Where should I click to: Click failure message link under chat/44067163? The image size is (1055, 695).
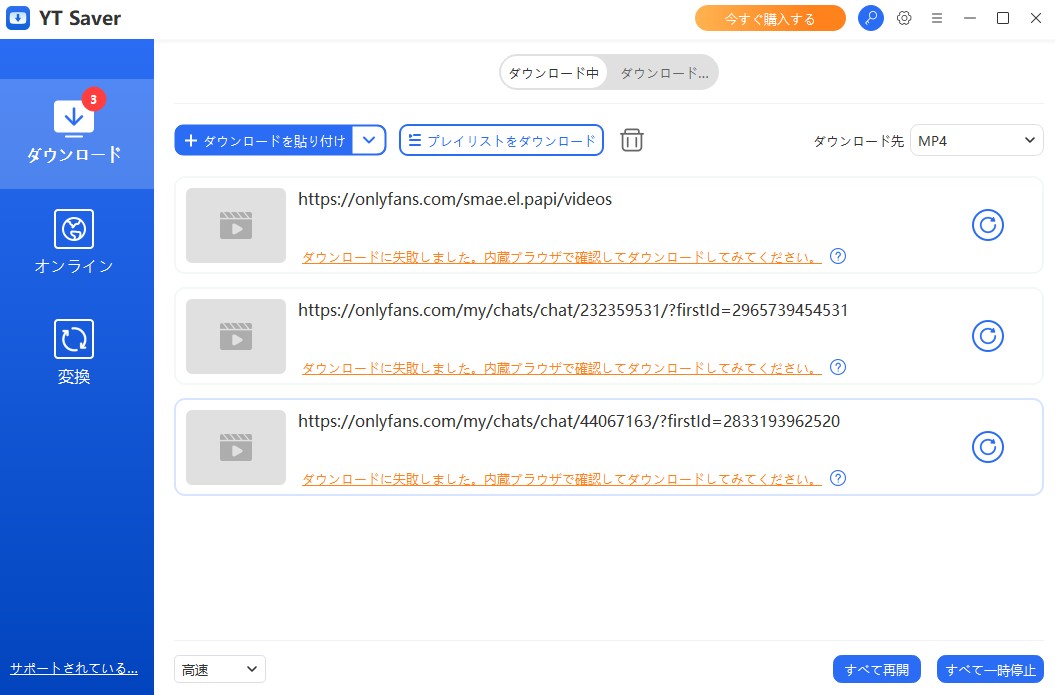562,479
